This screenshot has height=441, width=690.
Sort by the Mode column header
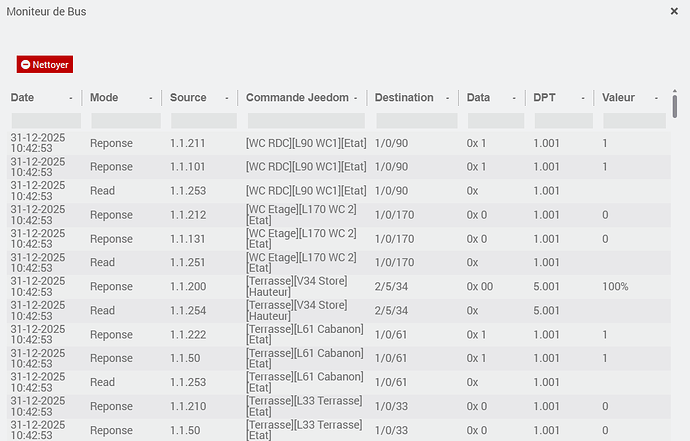(104, 97)
